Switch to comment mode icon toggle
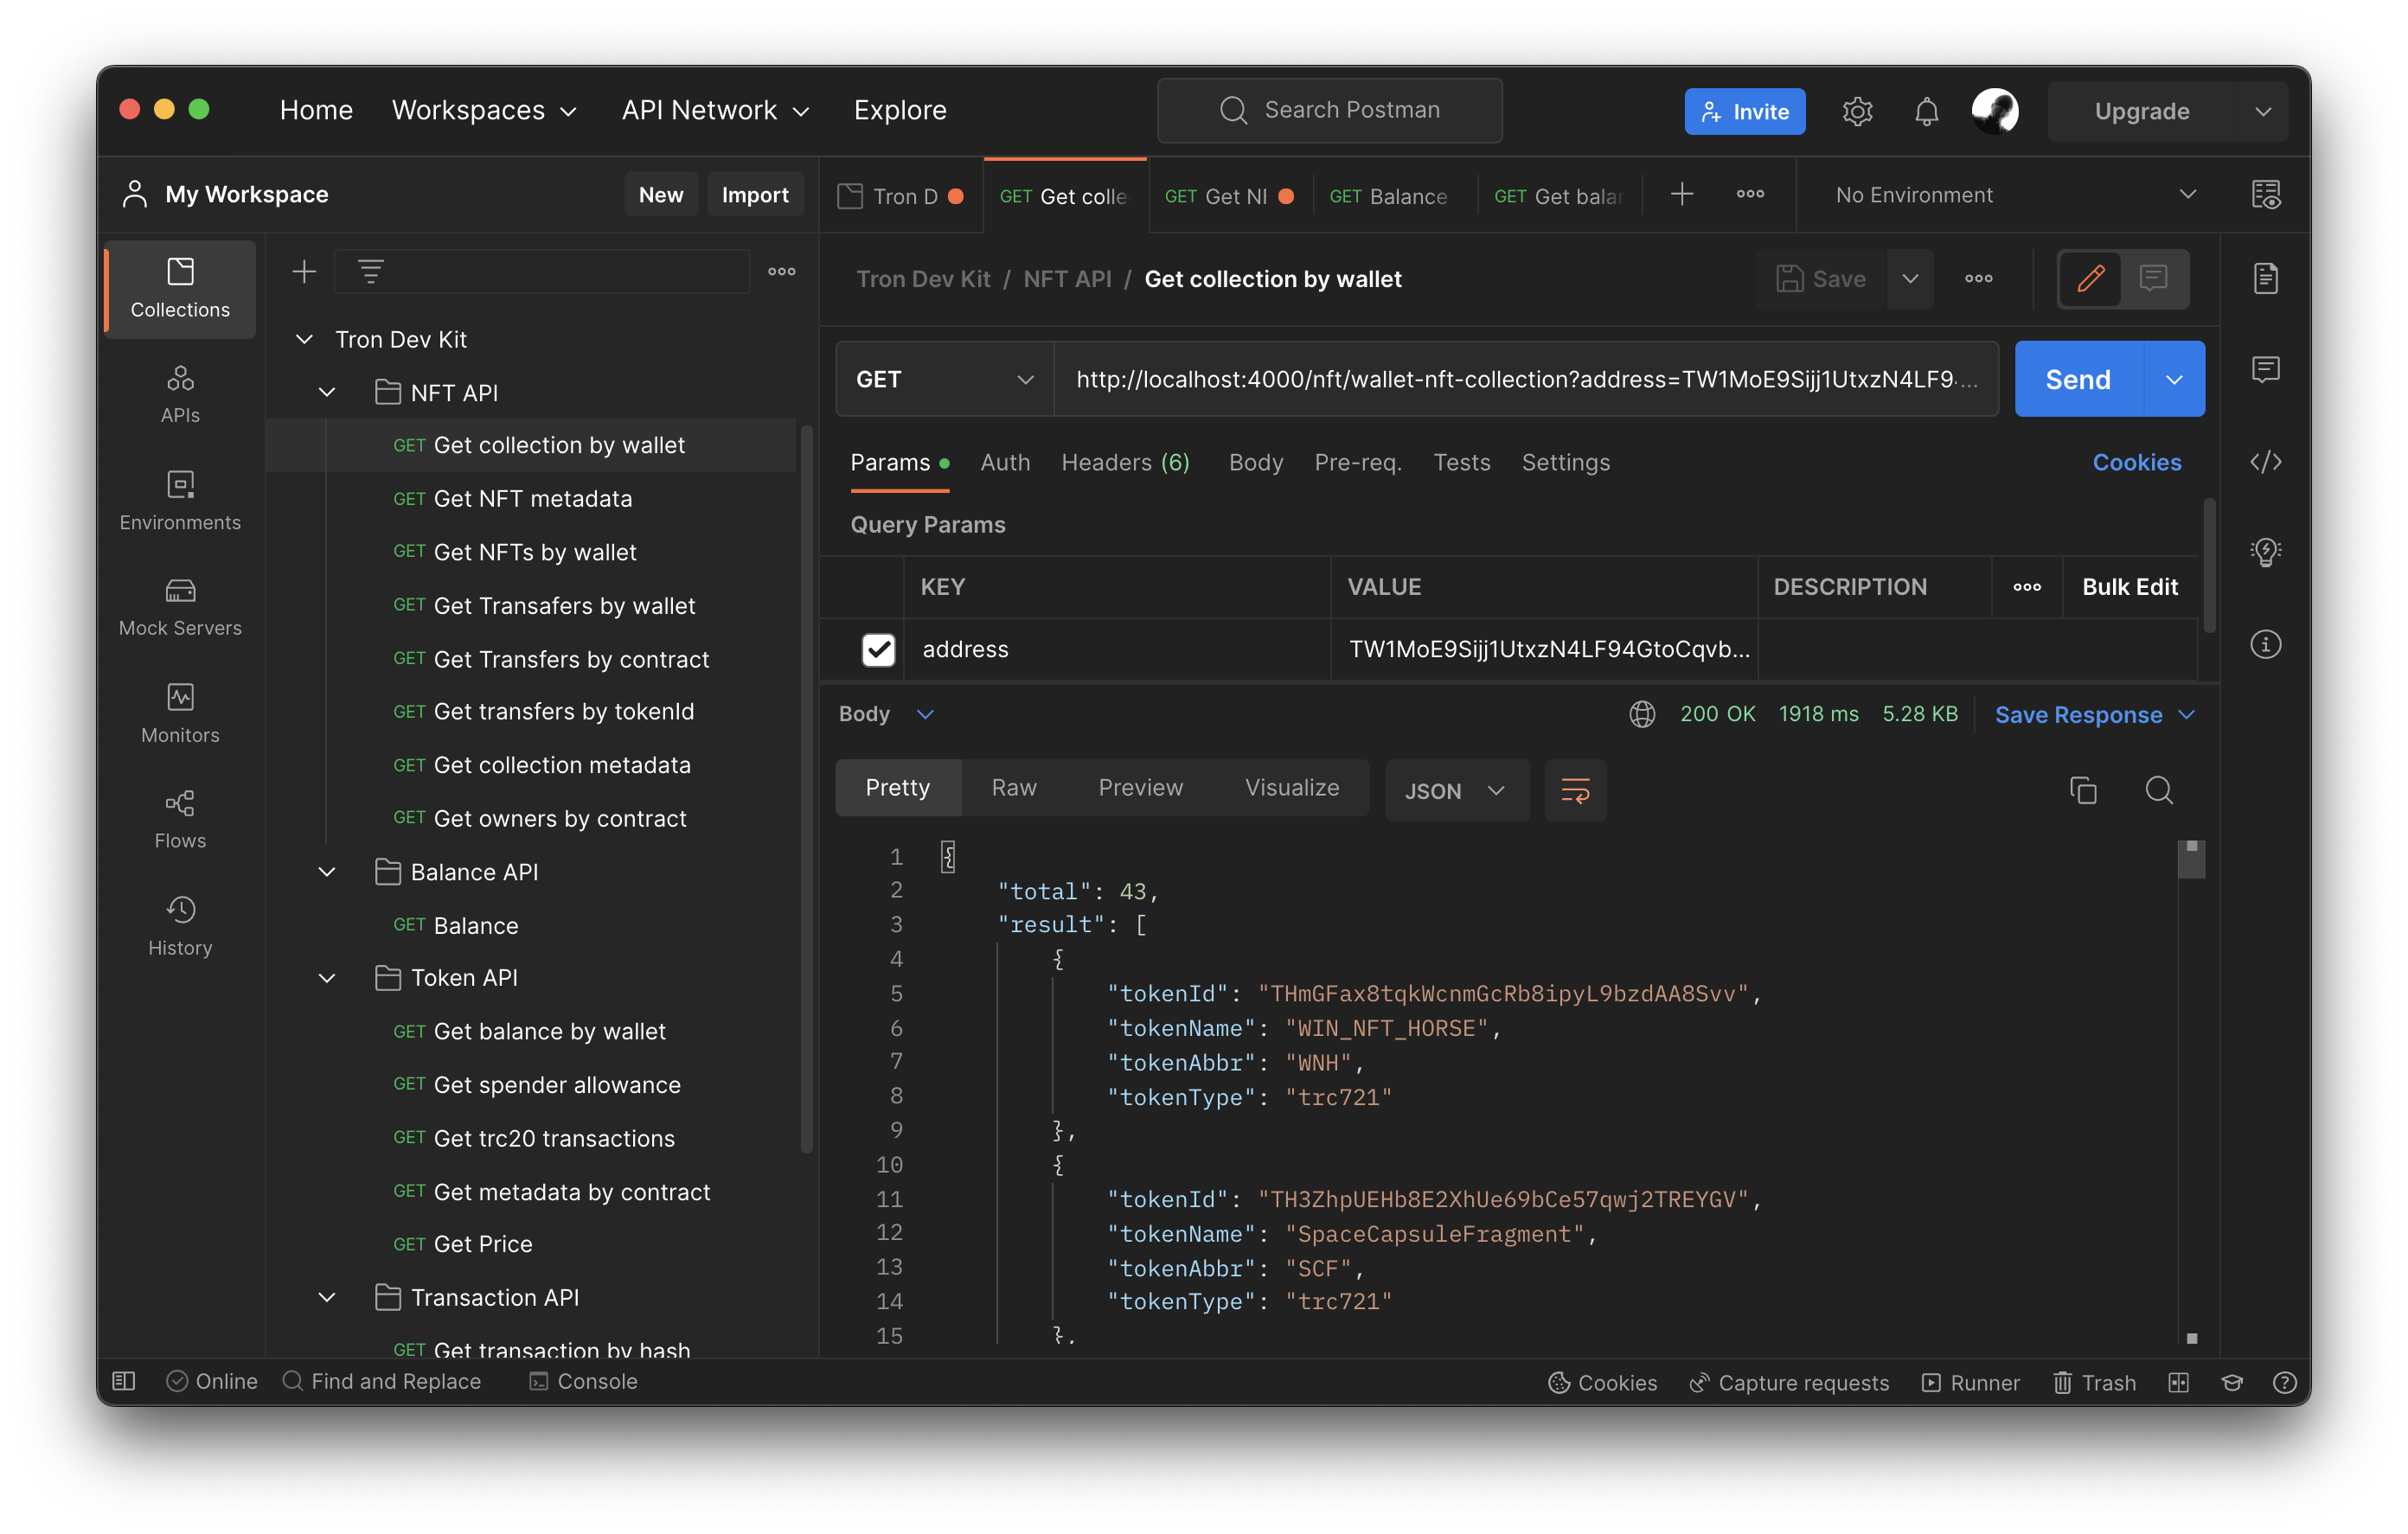The width and height of the screenshot is (2408, 1534). coord(2153,279)
